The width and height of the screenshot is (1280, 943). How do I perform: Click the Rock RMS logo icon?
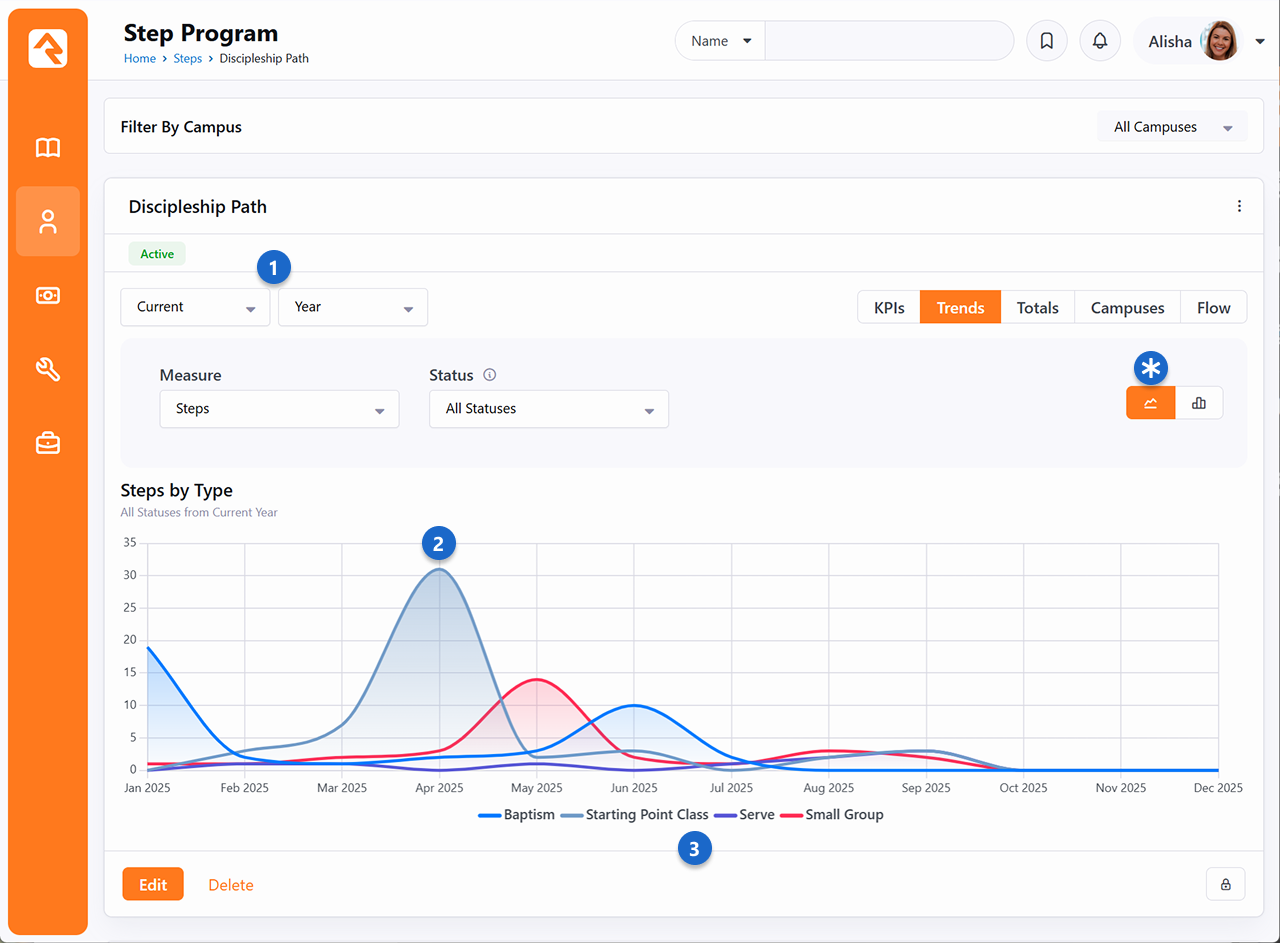[x=48, y=48]
